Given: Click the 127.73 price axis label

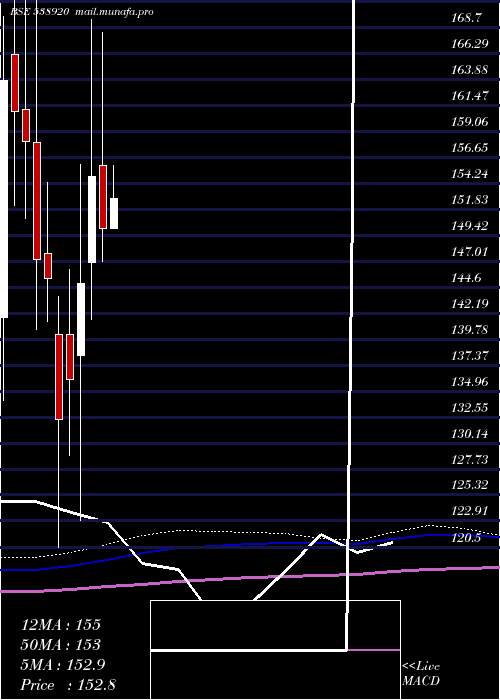Looking at the screenshot, I should click(x=470, y=459).
